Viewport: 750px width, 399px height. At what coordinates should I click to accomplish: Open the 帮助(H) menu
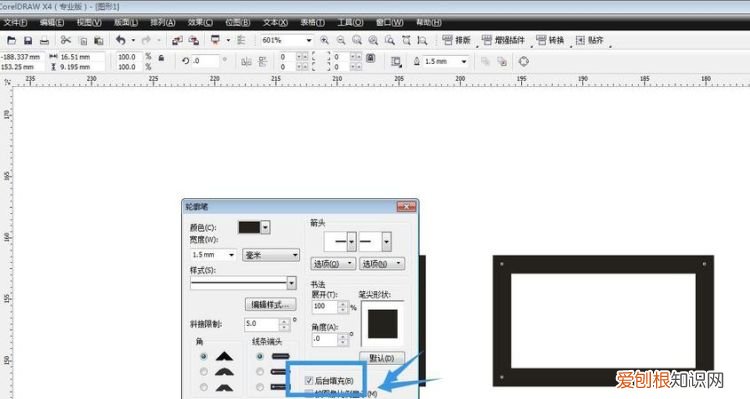coord(429,22)
